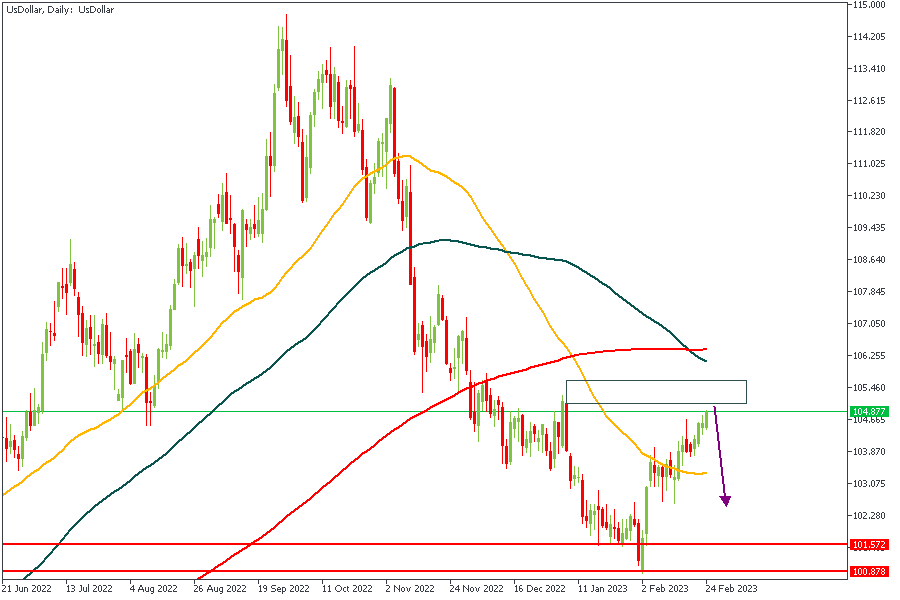Click the 104.877 current price tag
This screenshot has width=900, height=600.
coord(867,411)
